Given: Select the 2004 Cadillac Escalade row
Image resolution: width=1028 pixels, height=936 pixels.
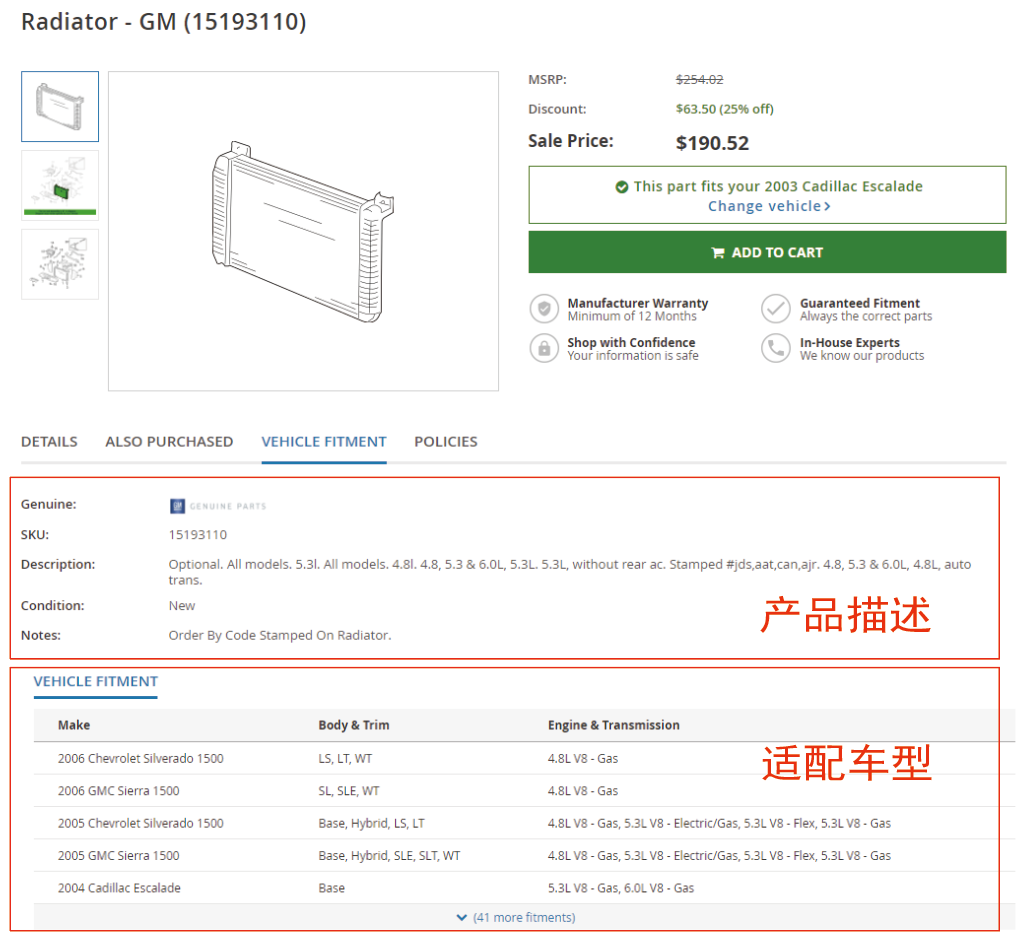Looking at the screenshot, I should tap(524, 888).
